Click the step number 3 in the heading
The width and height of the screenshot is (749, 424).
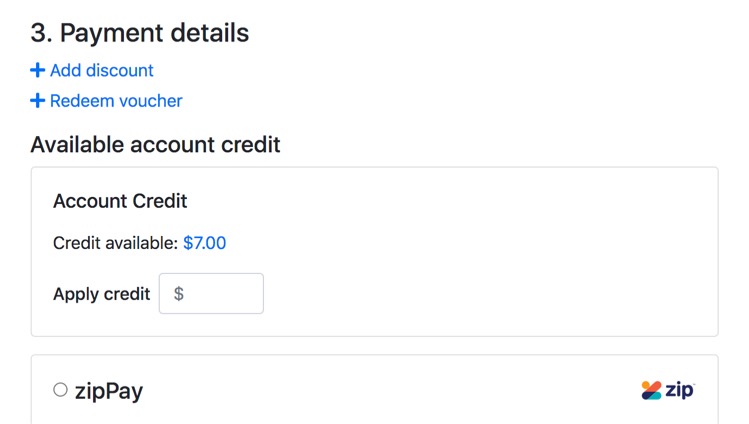40,33
